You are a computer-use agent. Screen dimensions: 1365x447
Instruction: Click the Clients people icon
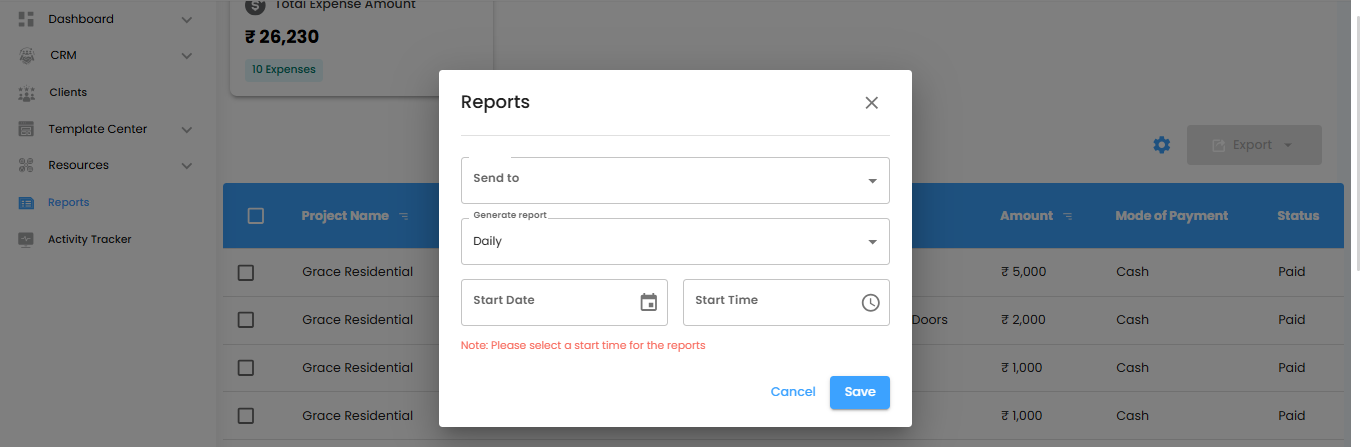coord(27,93)
